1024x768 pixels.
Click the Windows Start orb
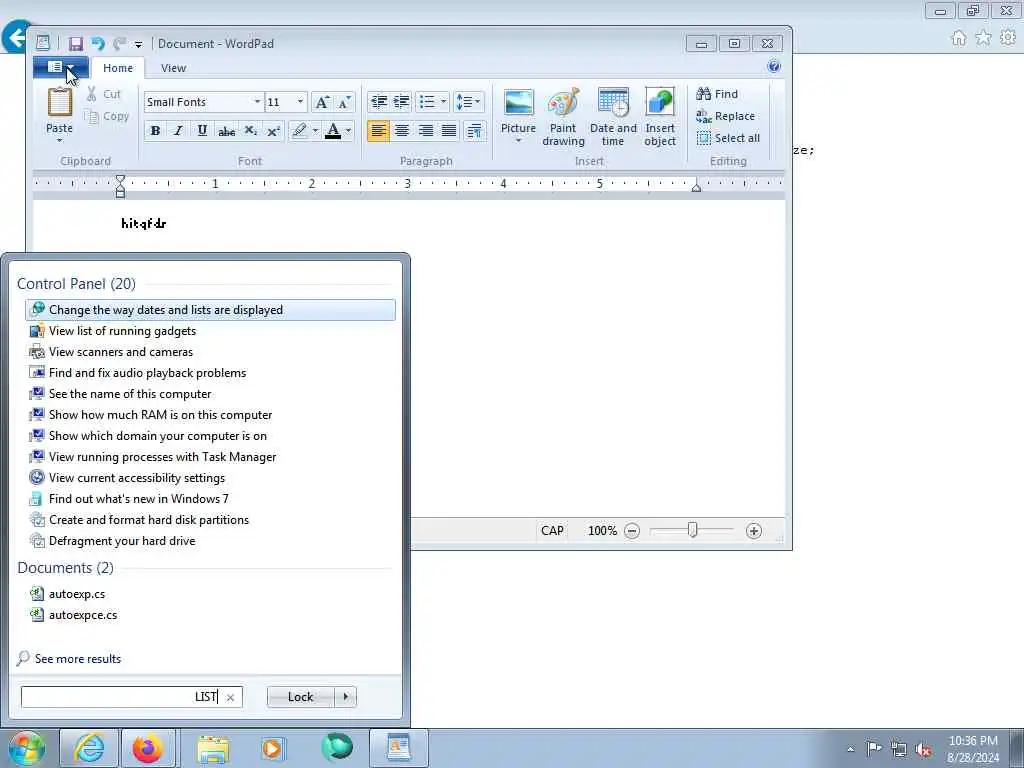27,748
